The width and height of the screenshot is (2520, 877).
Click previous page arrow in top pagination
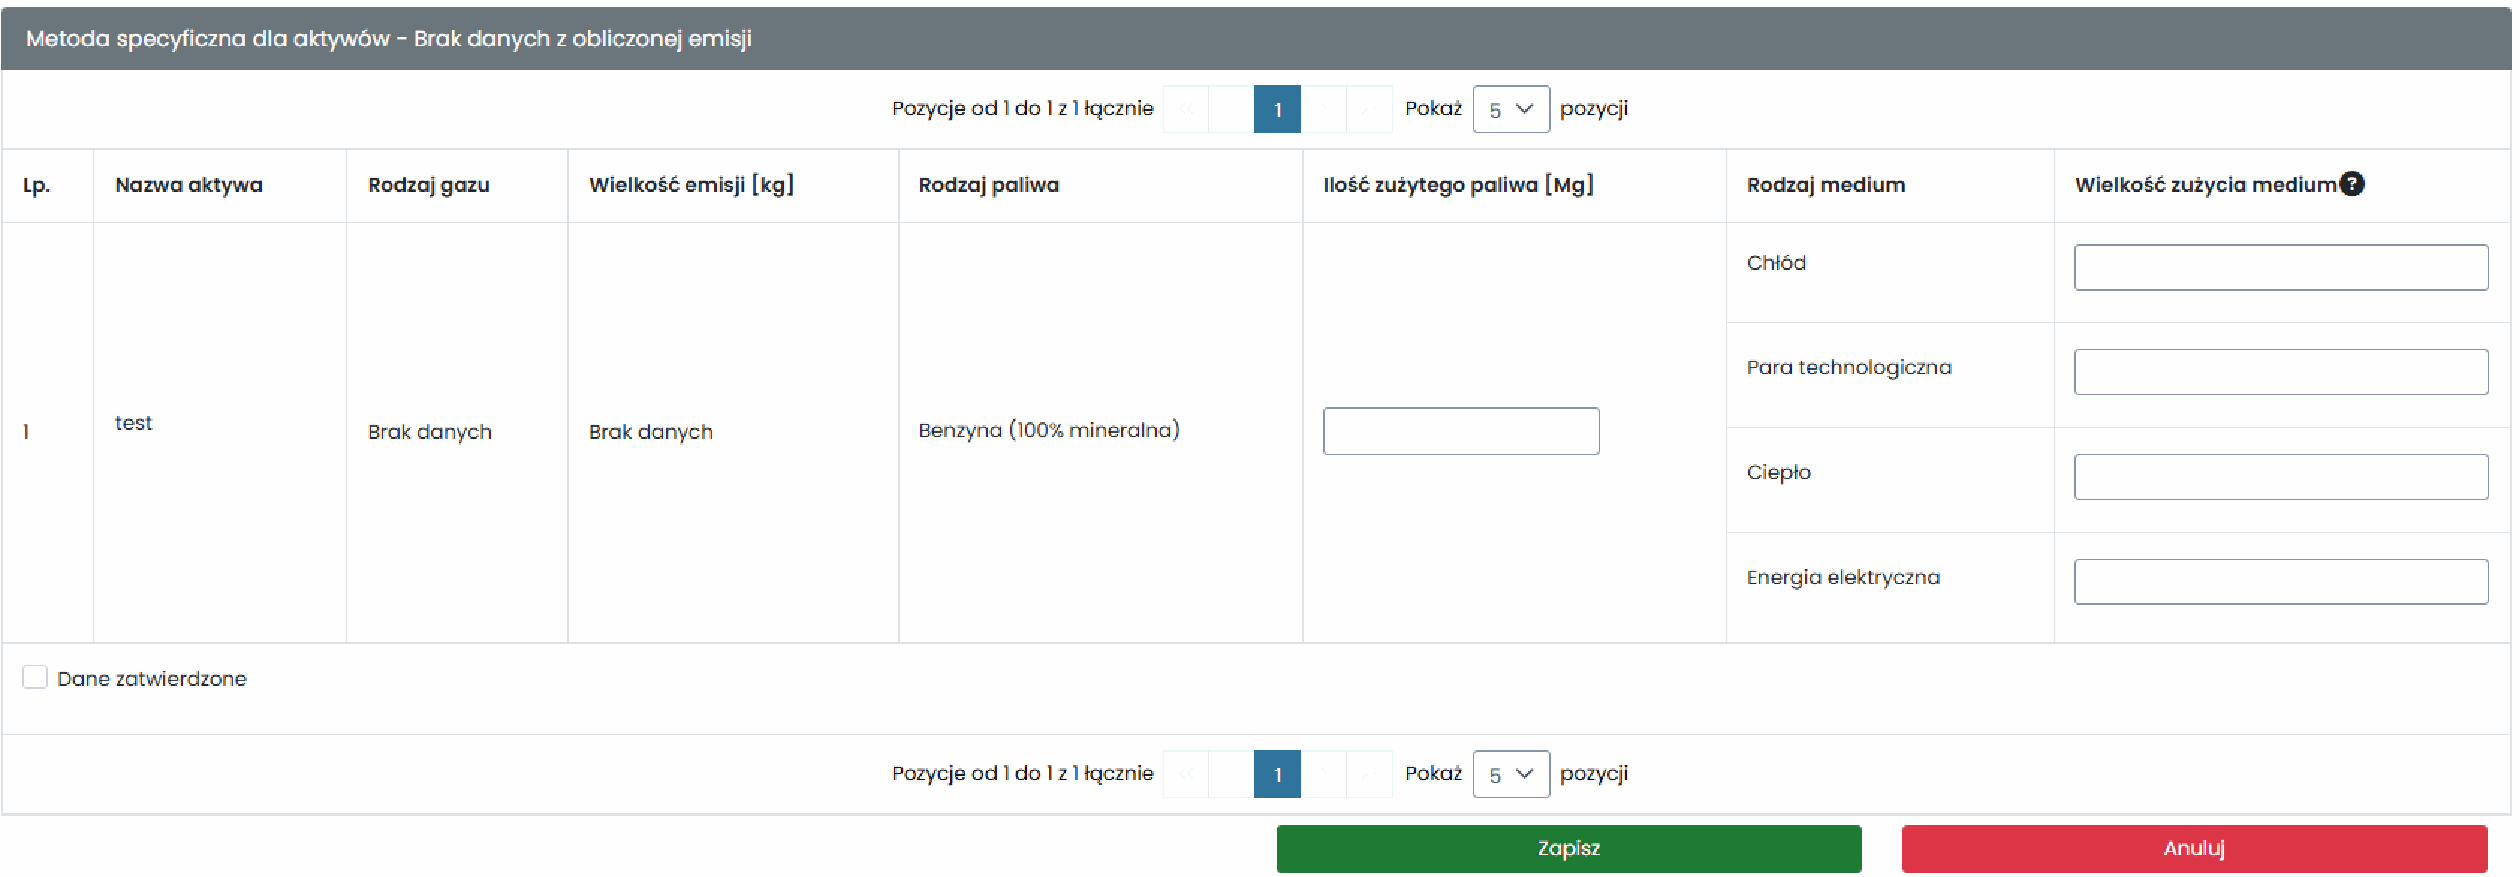(1231, 109)
